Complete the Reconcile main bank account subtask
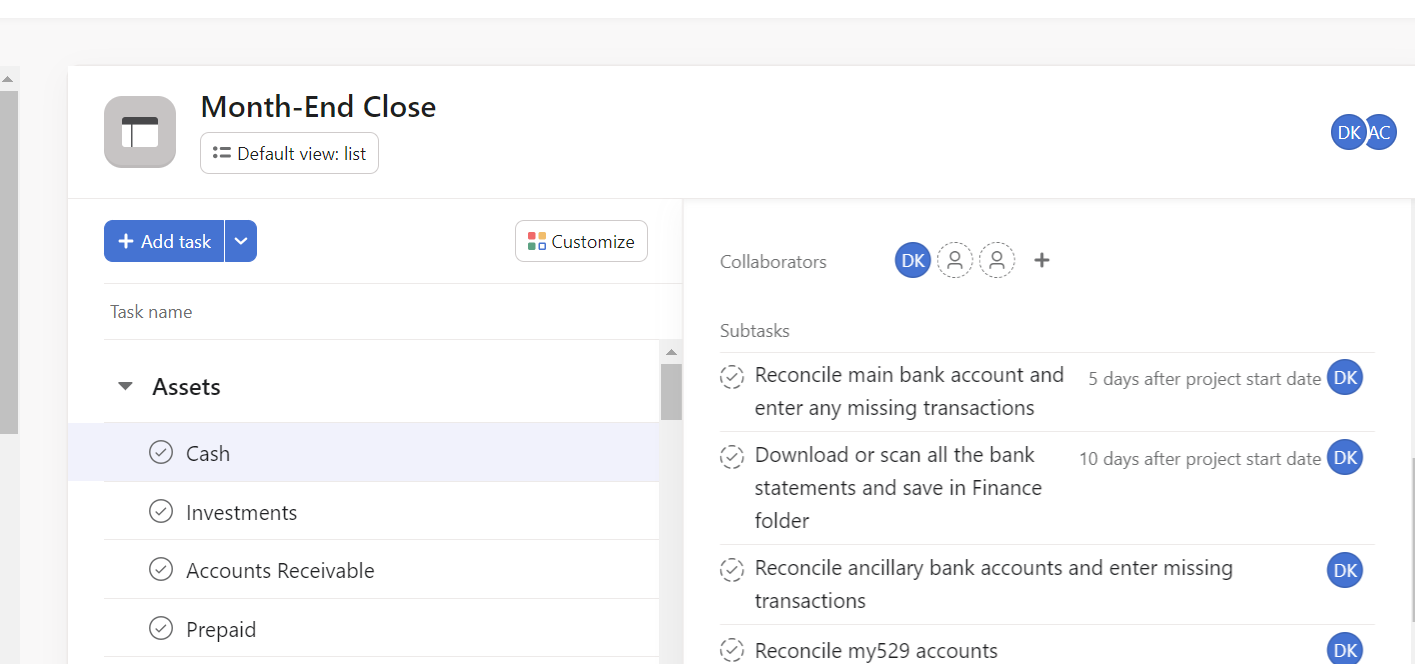1415x664 pixels. [732, 377]
